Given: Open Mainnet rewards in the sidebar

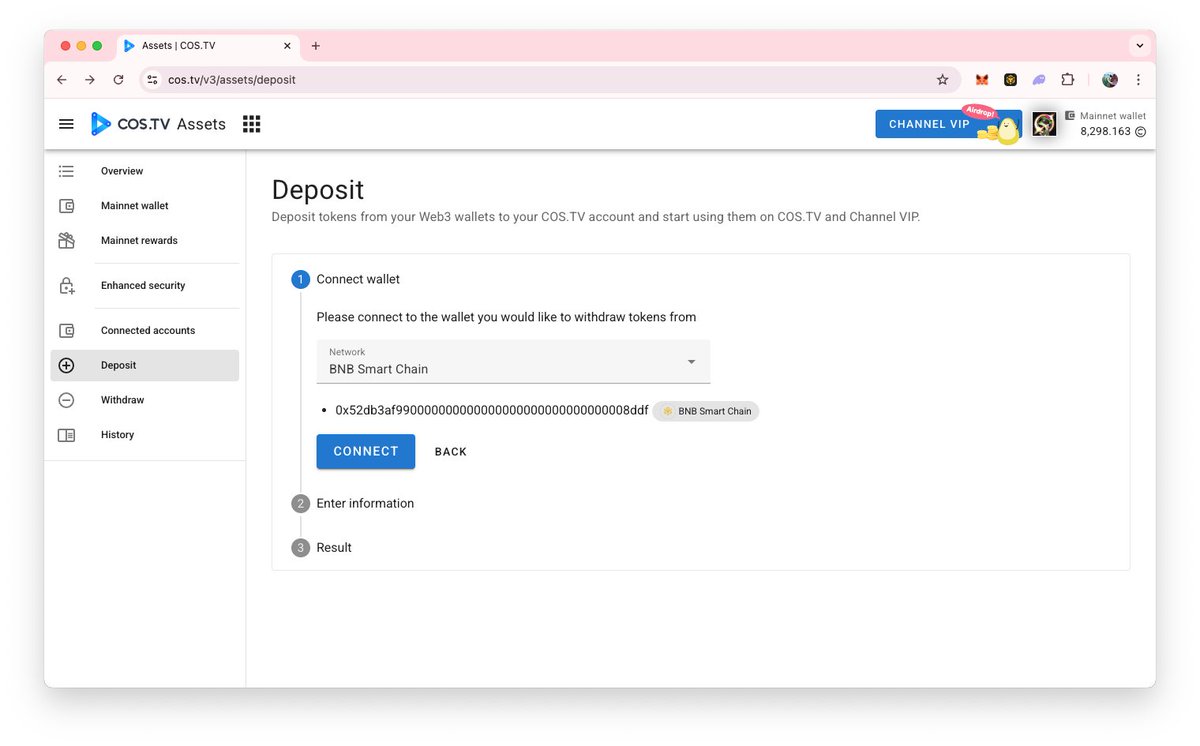Looking at the screenshot, I should coord(145,241).
